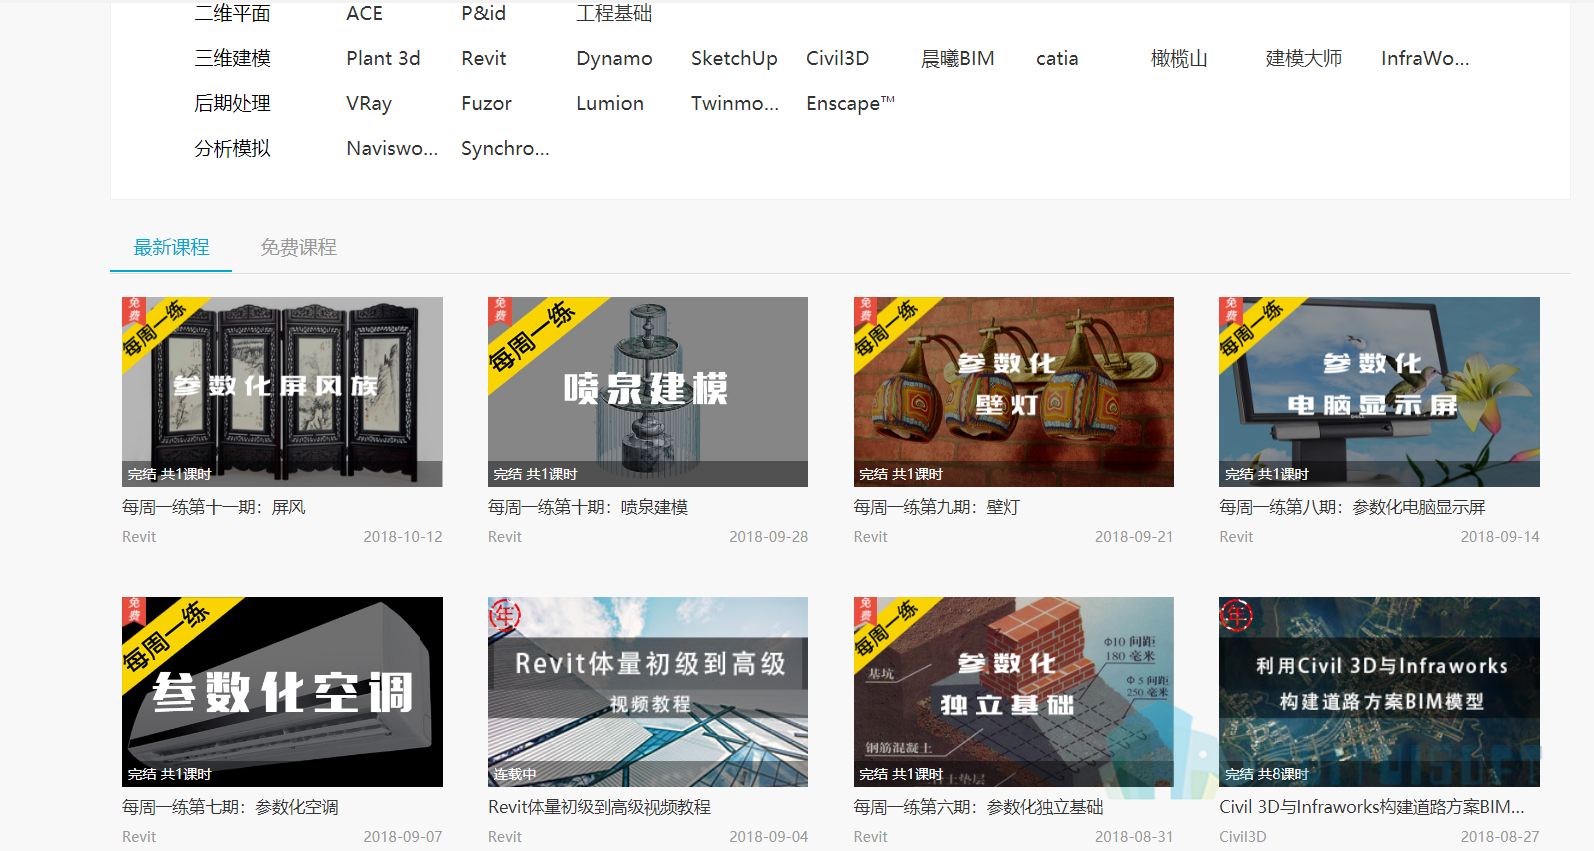Filter courses by Civil3D software tag

pyautogui.click(x=837, y=58)
